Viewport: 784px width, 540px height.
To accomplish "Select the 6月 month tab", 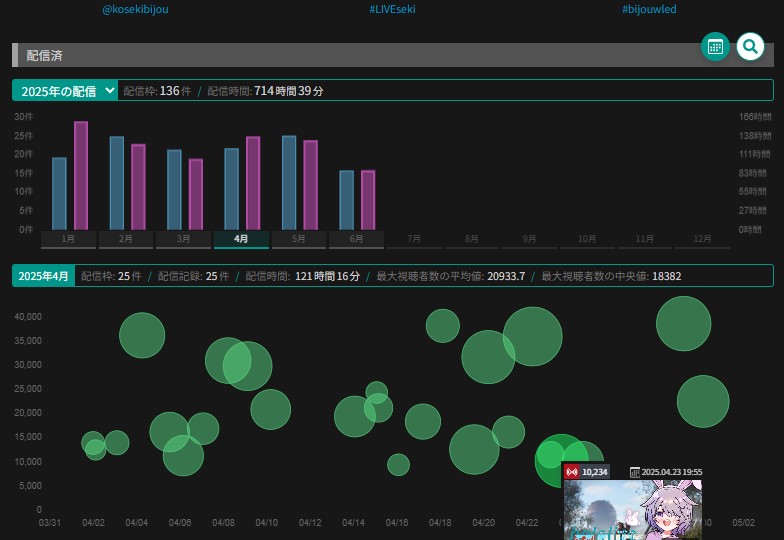I will point(356,239).
